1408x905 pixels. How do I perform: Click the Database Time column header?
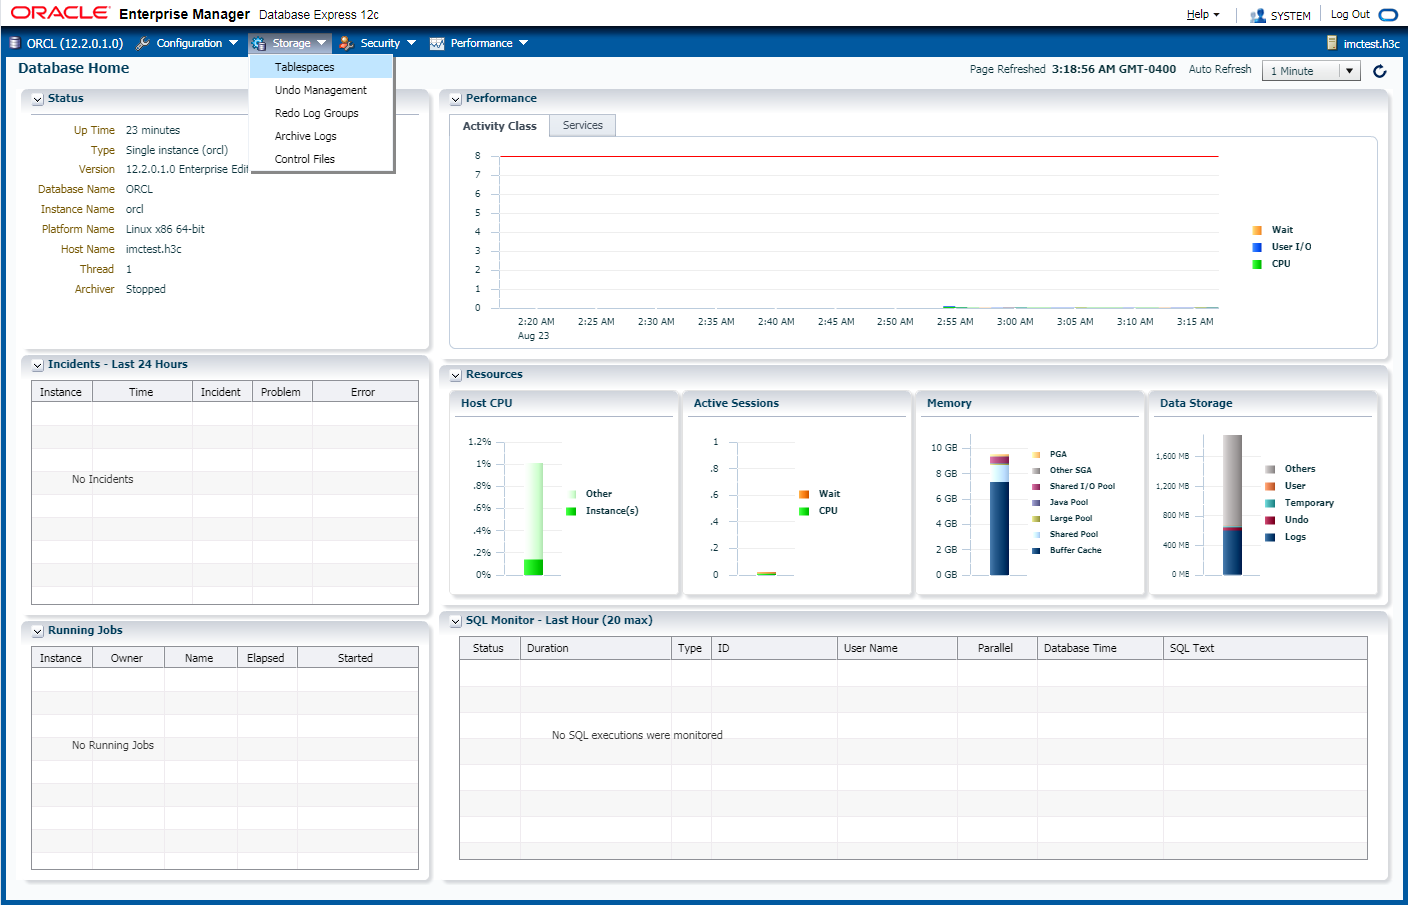(x=1100, y=648)
